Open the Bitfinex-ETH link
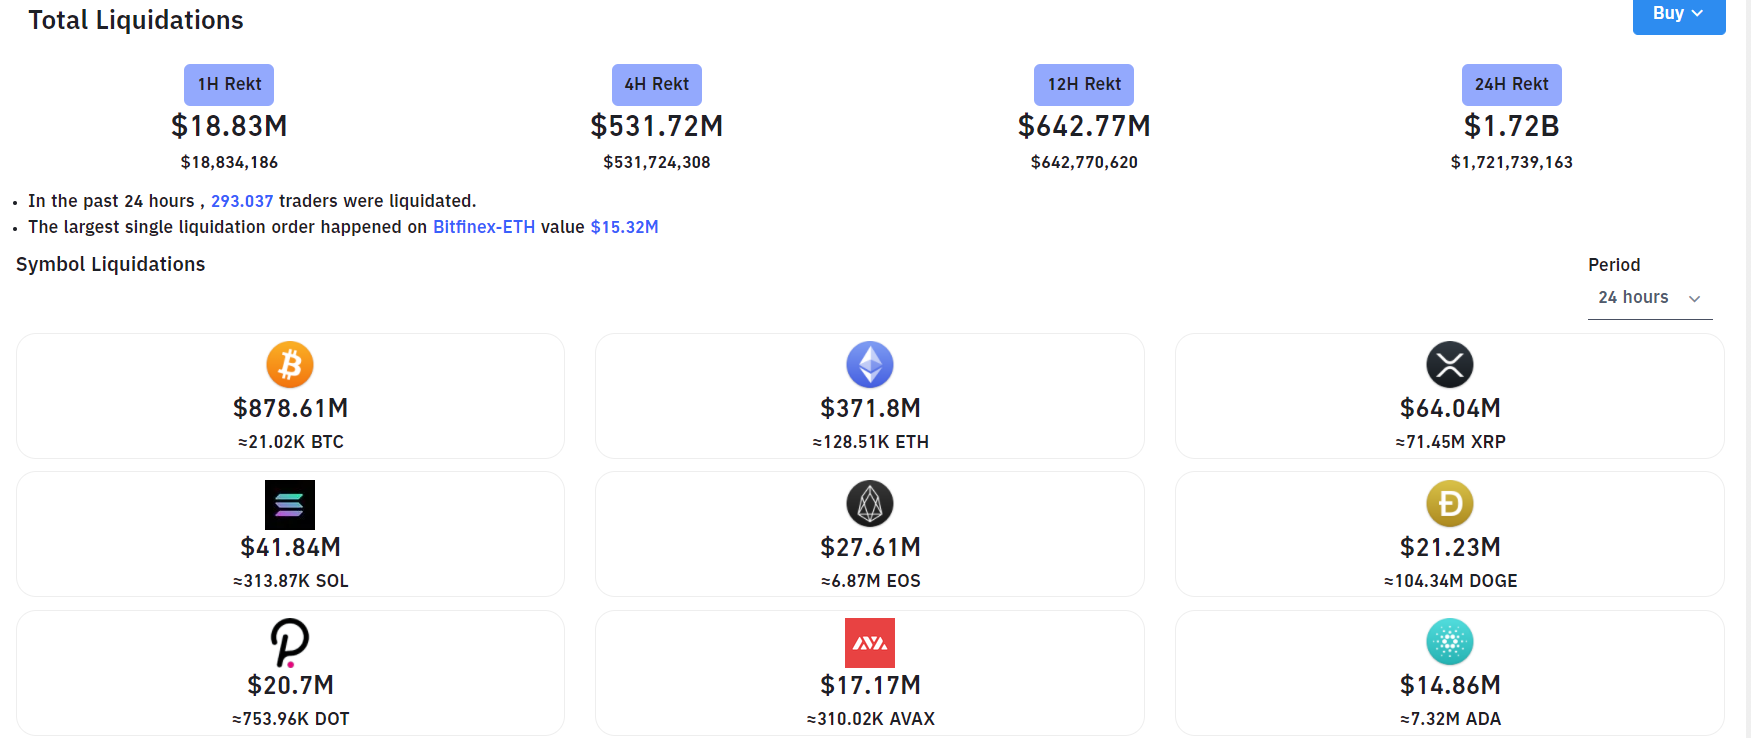1751x738 pixels. point(484,227)
